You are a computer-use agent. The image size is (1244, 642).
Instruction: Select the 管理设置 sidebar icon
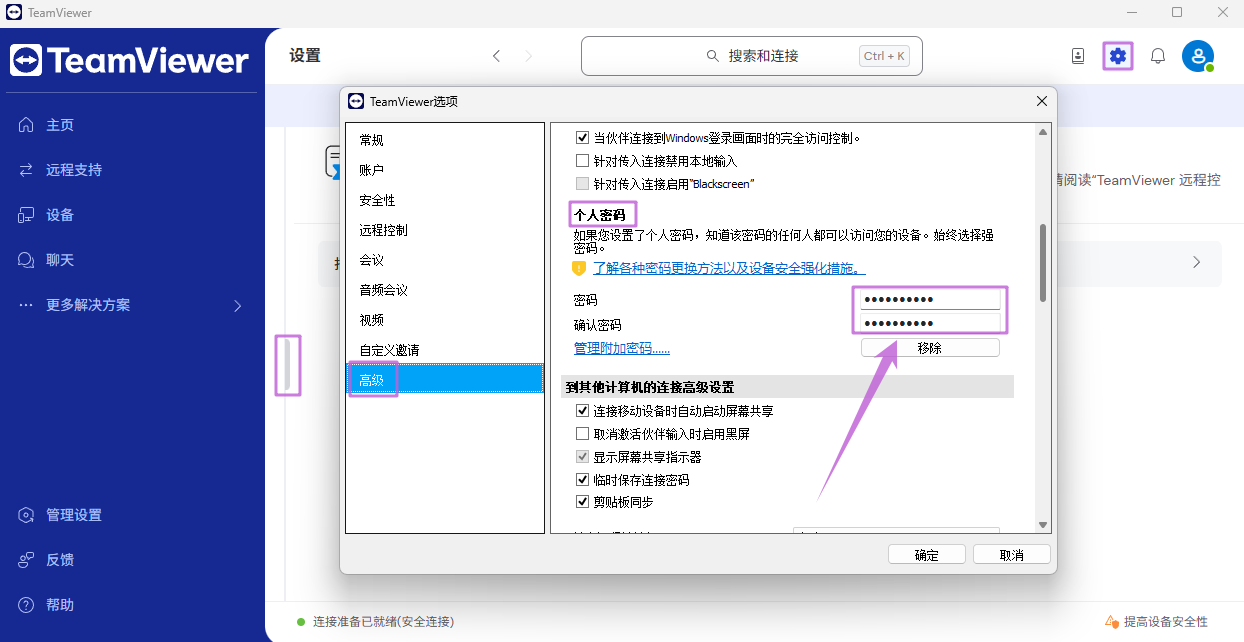coord(26,514)
